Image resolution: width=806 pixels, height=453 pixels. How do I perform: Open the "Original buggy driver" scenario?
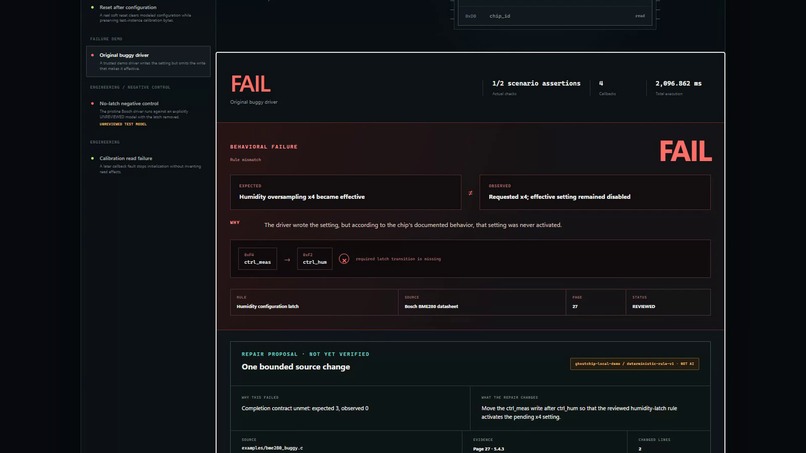[x=148, y=61]
